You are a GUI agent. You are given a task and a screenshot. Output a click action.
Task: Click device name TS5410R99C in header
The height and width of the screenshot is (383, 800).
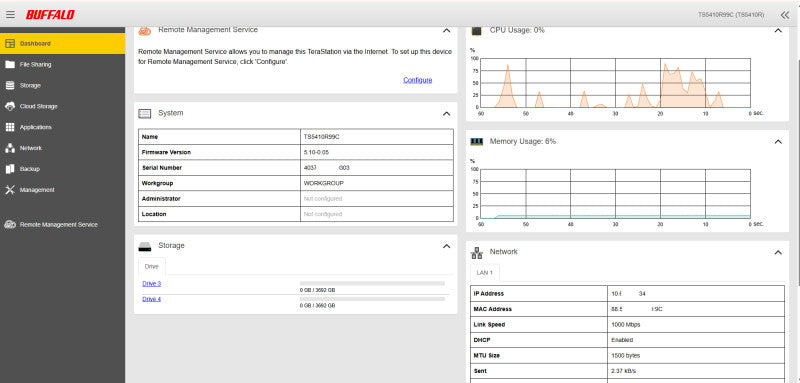[x=731, y=15]
